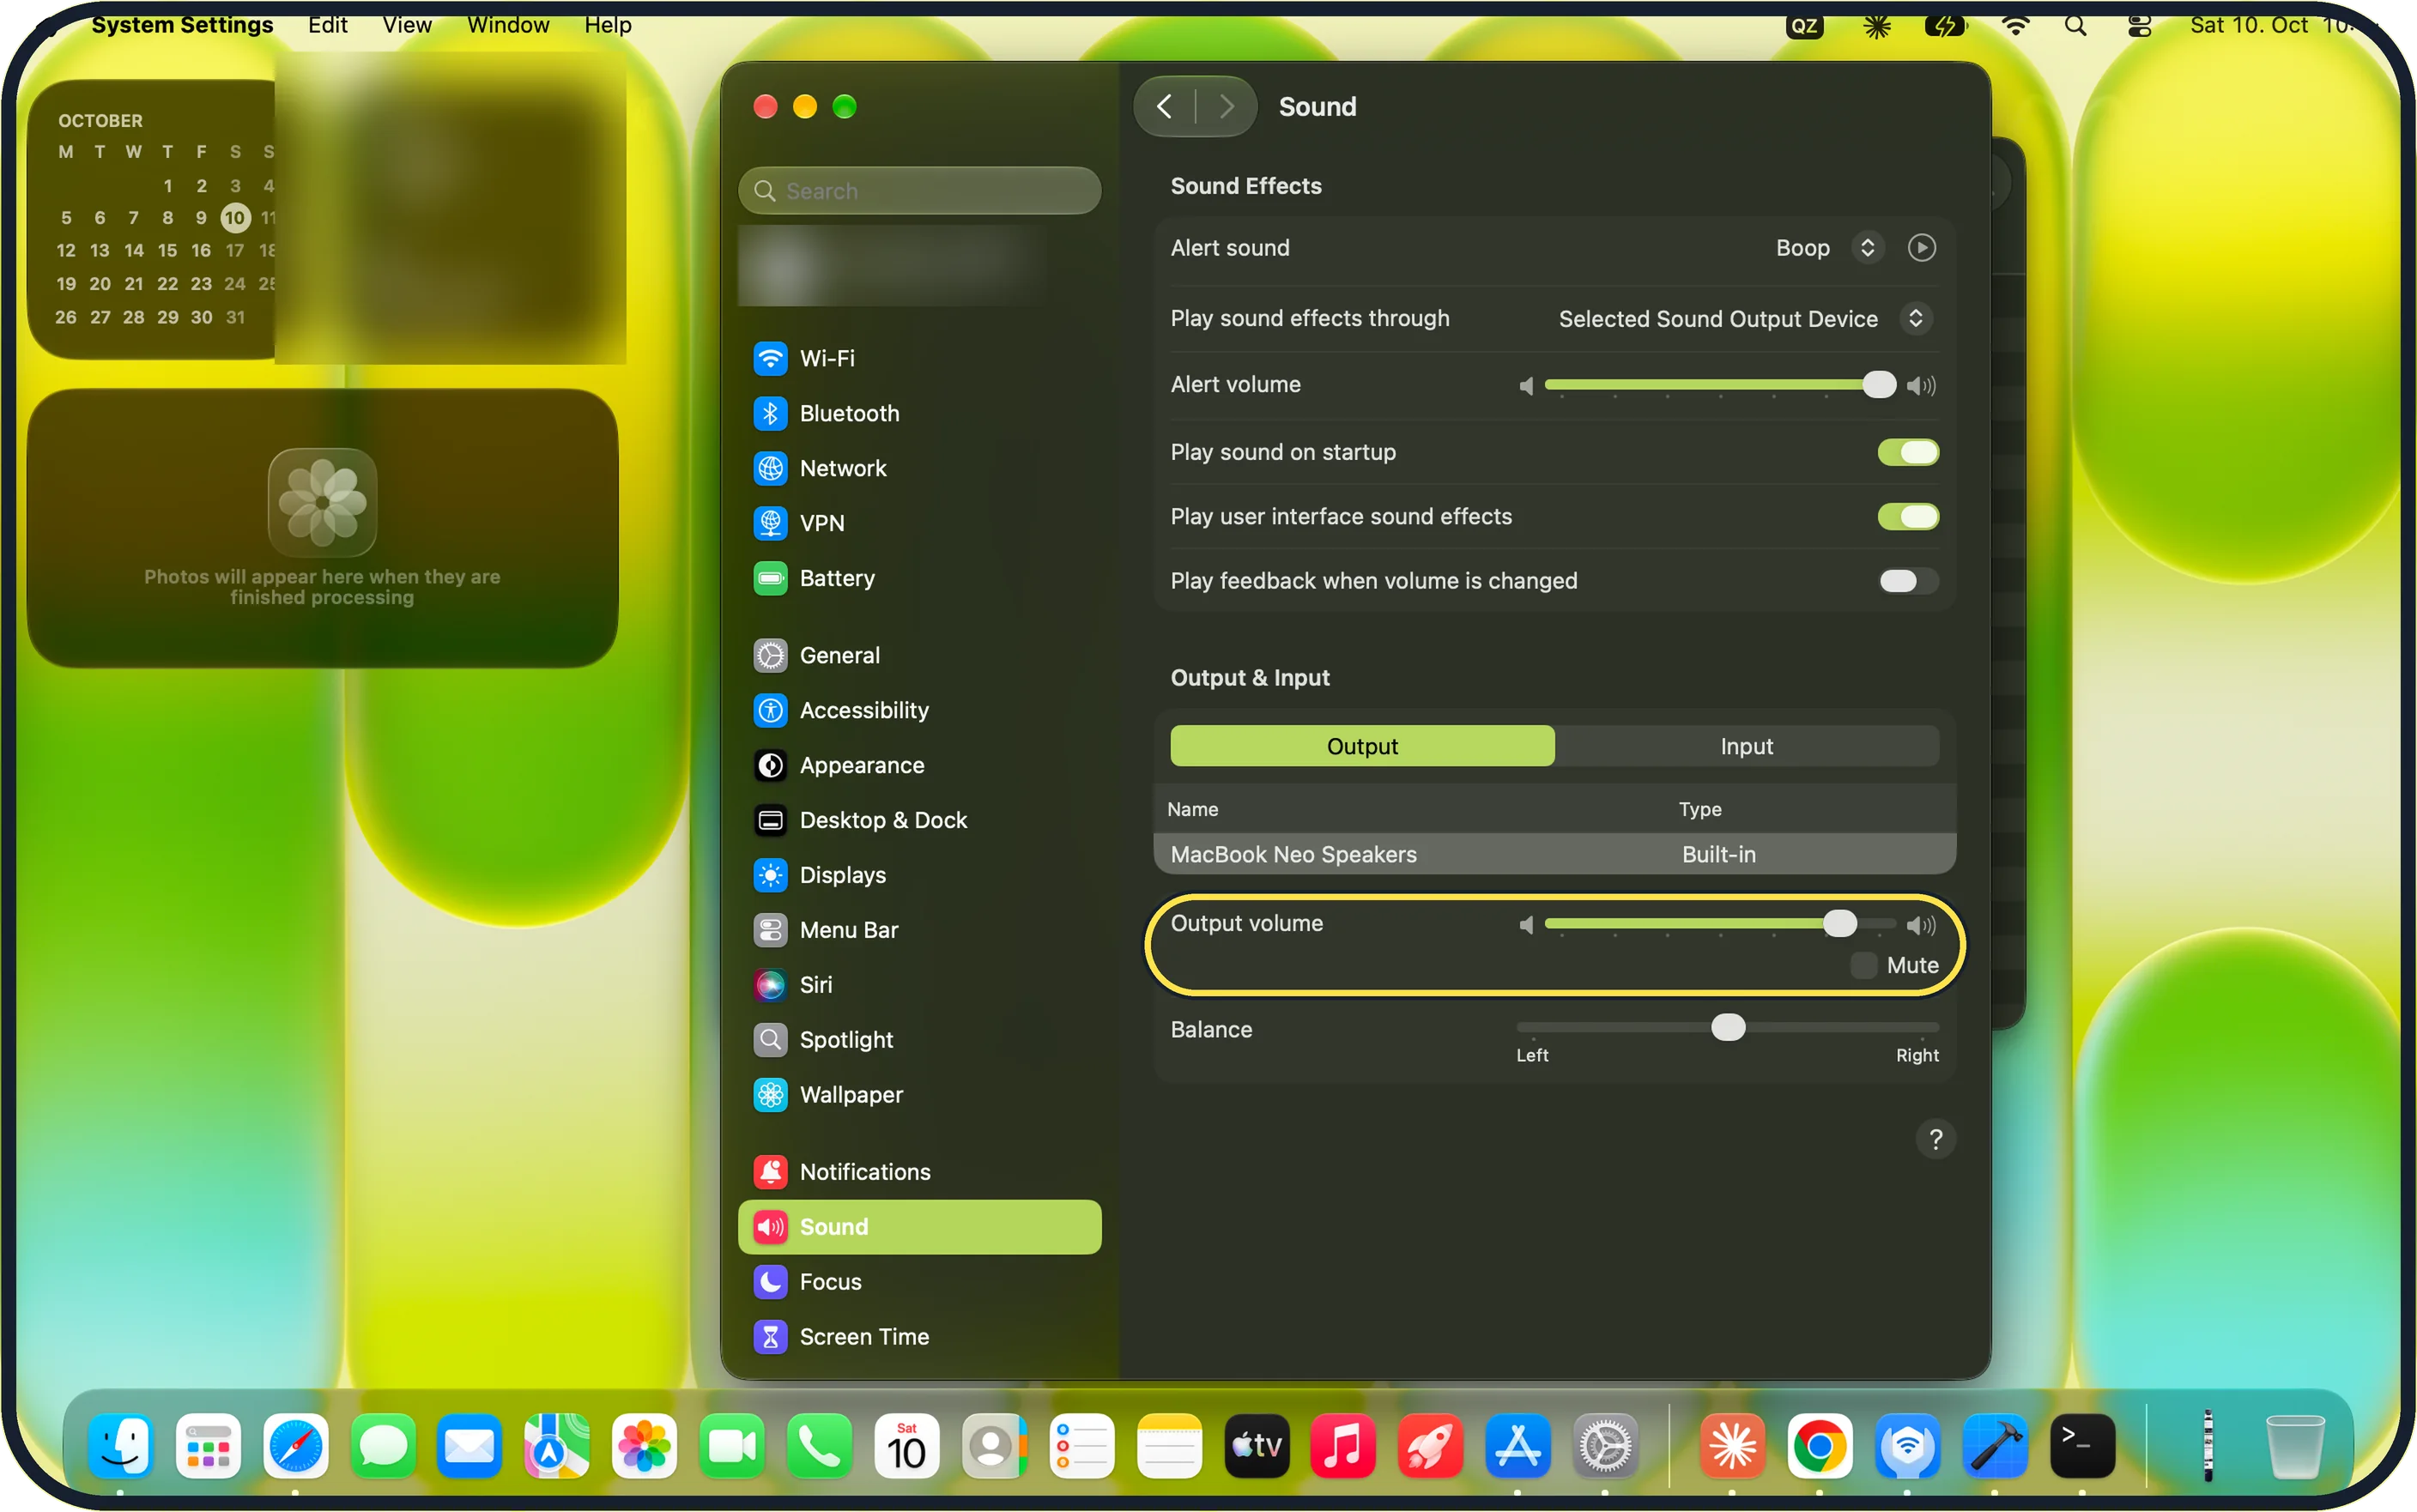Open Wallpaper settings
Screen dimensions: 2417x1512
click(x=919, y=1095)
